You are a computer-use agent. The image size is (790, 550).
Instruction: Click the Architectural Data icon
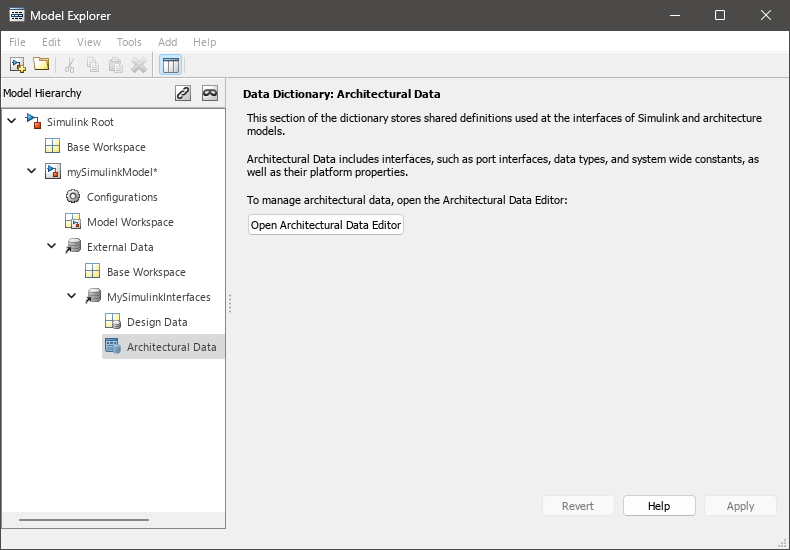112,346
